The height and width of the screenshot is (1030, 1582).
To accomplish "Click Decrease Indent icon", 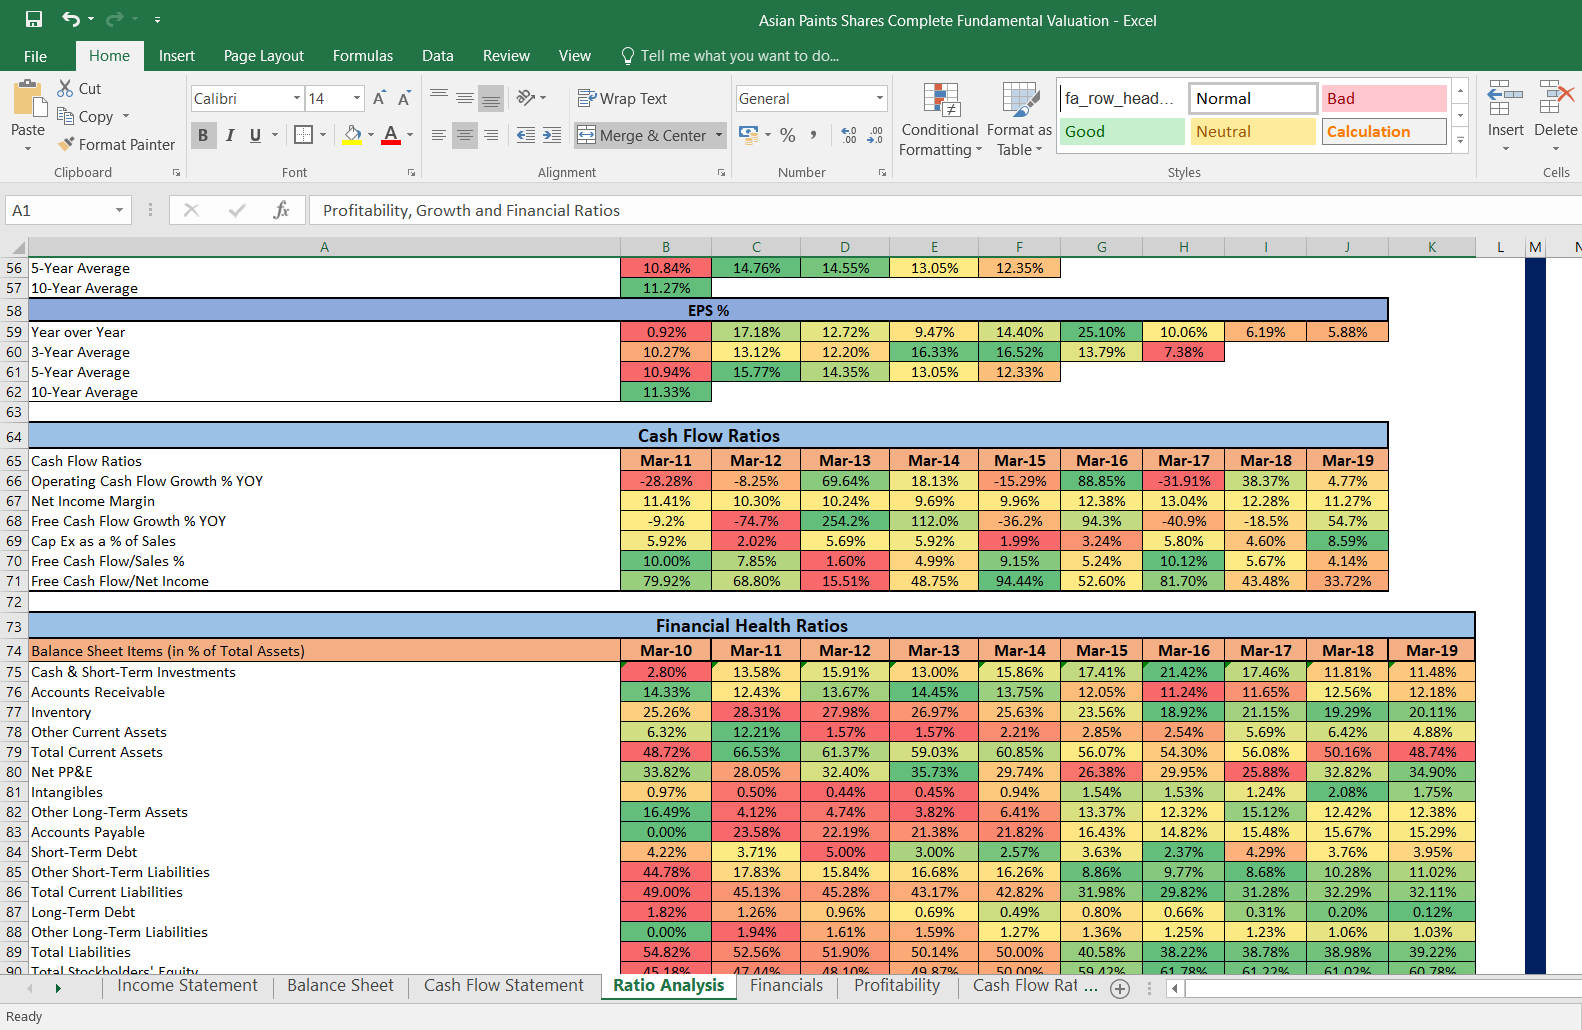I will (526, 135).
